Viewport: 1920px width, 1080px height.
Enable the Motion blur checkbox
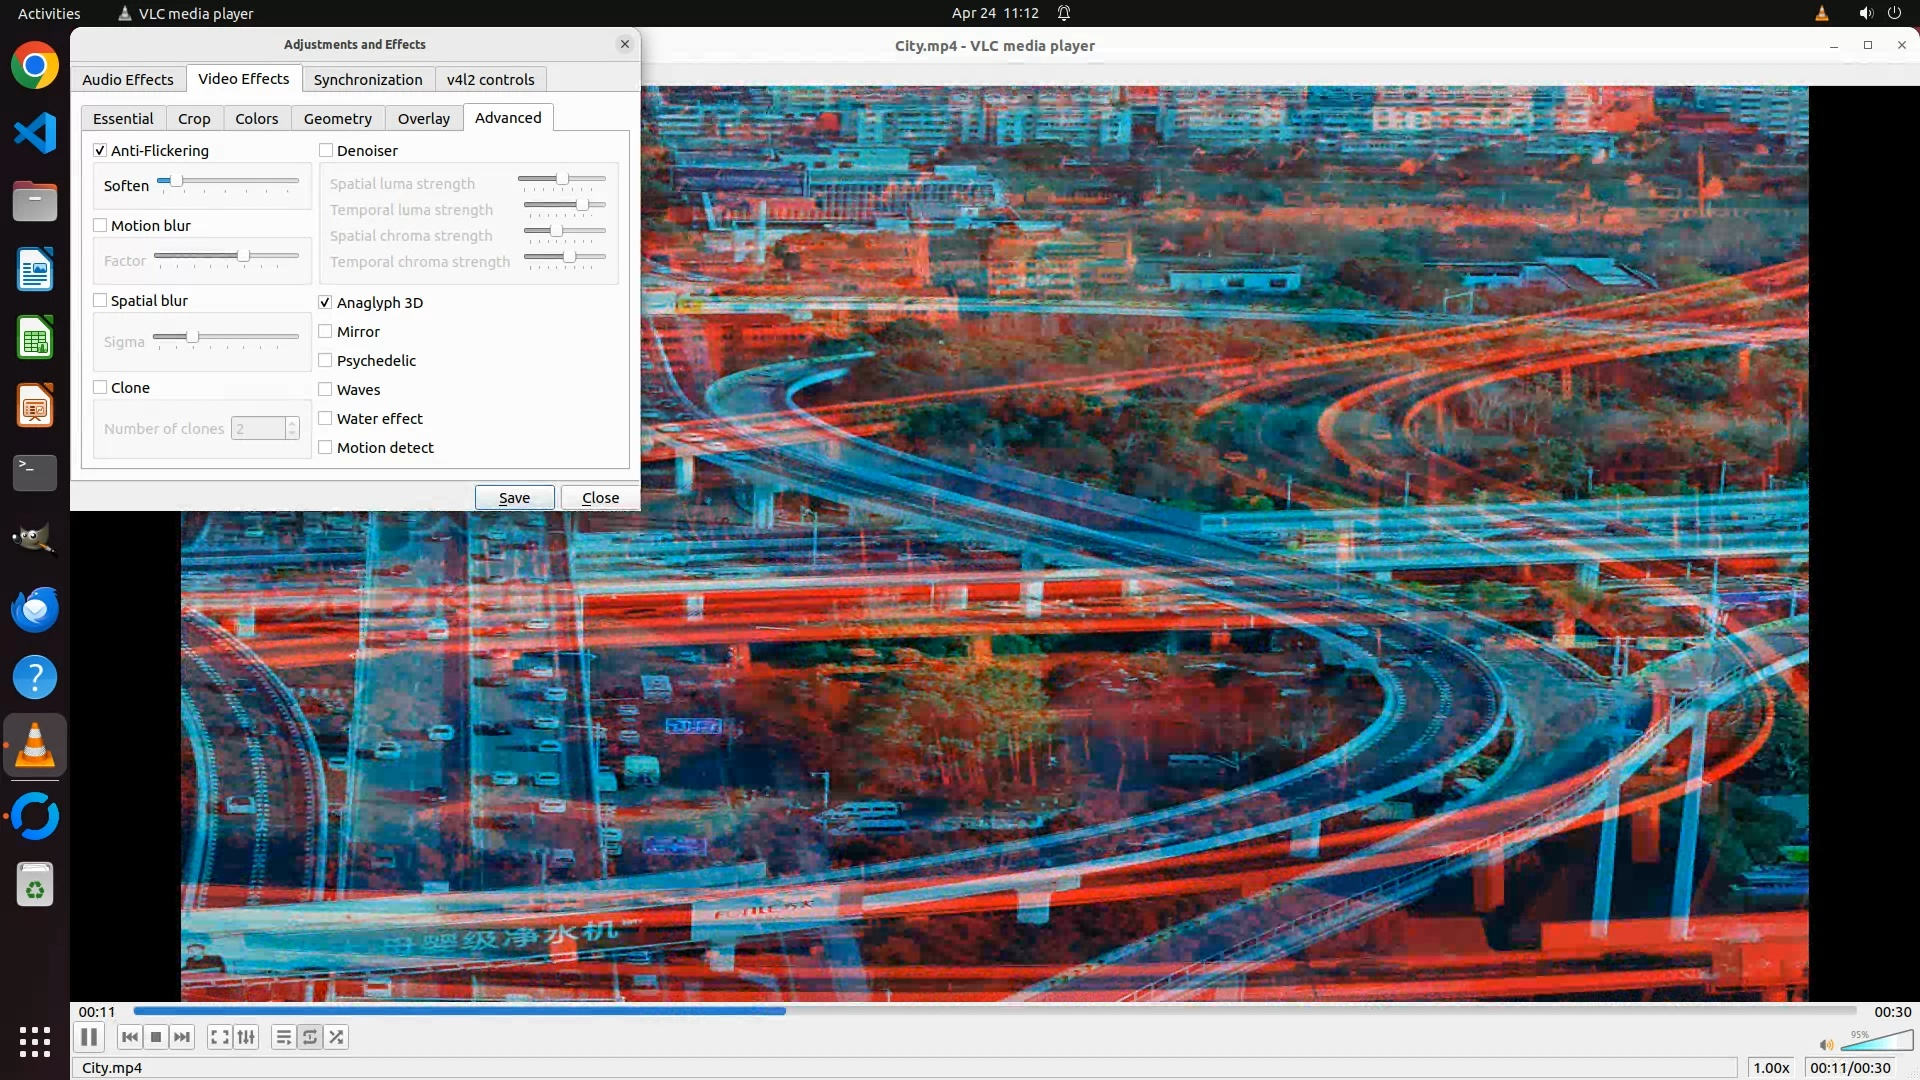pos(101,225)
